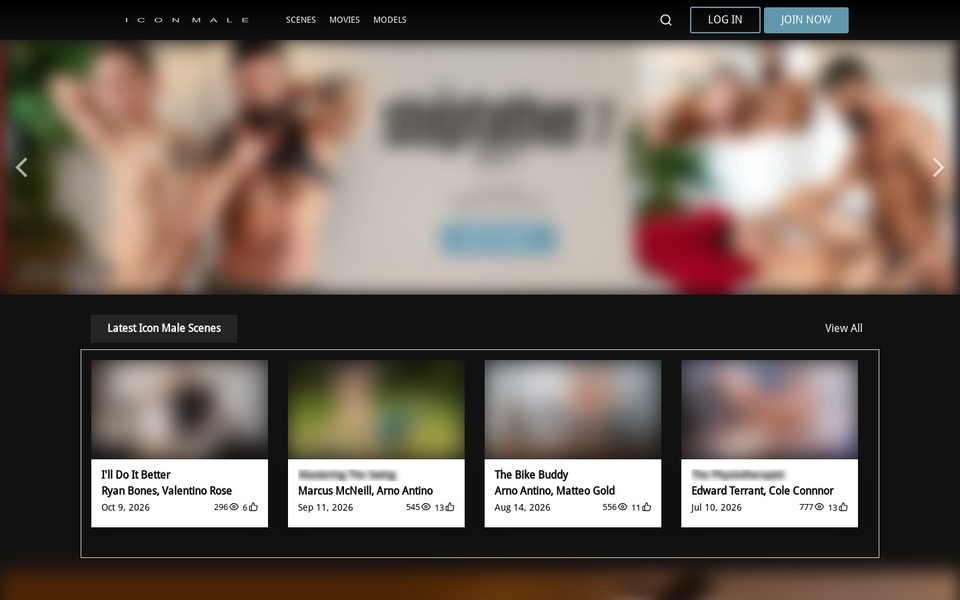The image size is (960, 600).
Task: Click Marcus McNeill, Arno Antino names
Action: click(366, 490)
